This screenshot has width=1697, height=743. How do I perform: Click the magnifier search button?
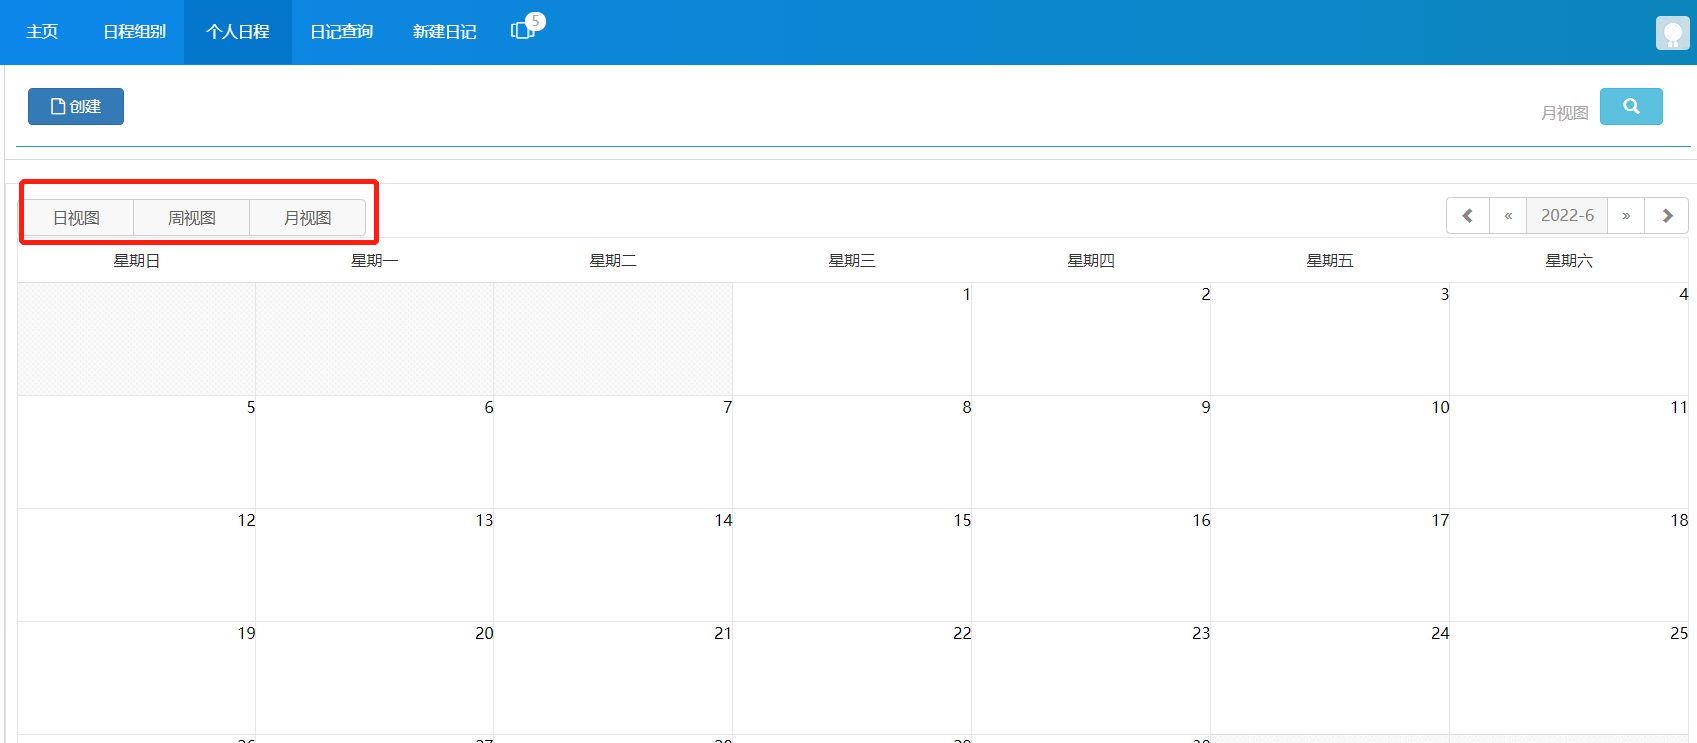click(1630, 107)
